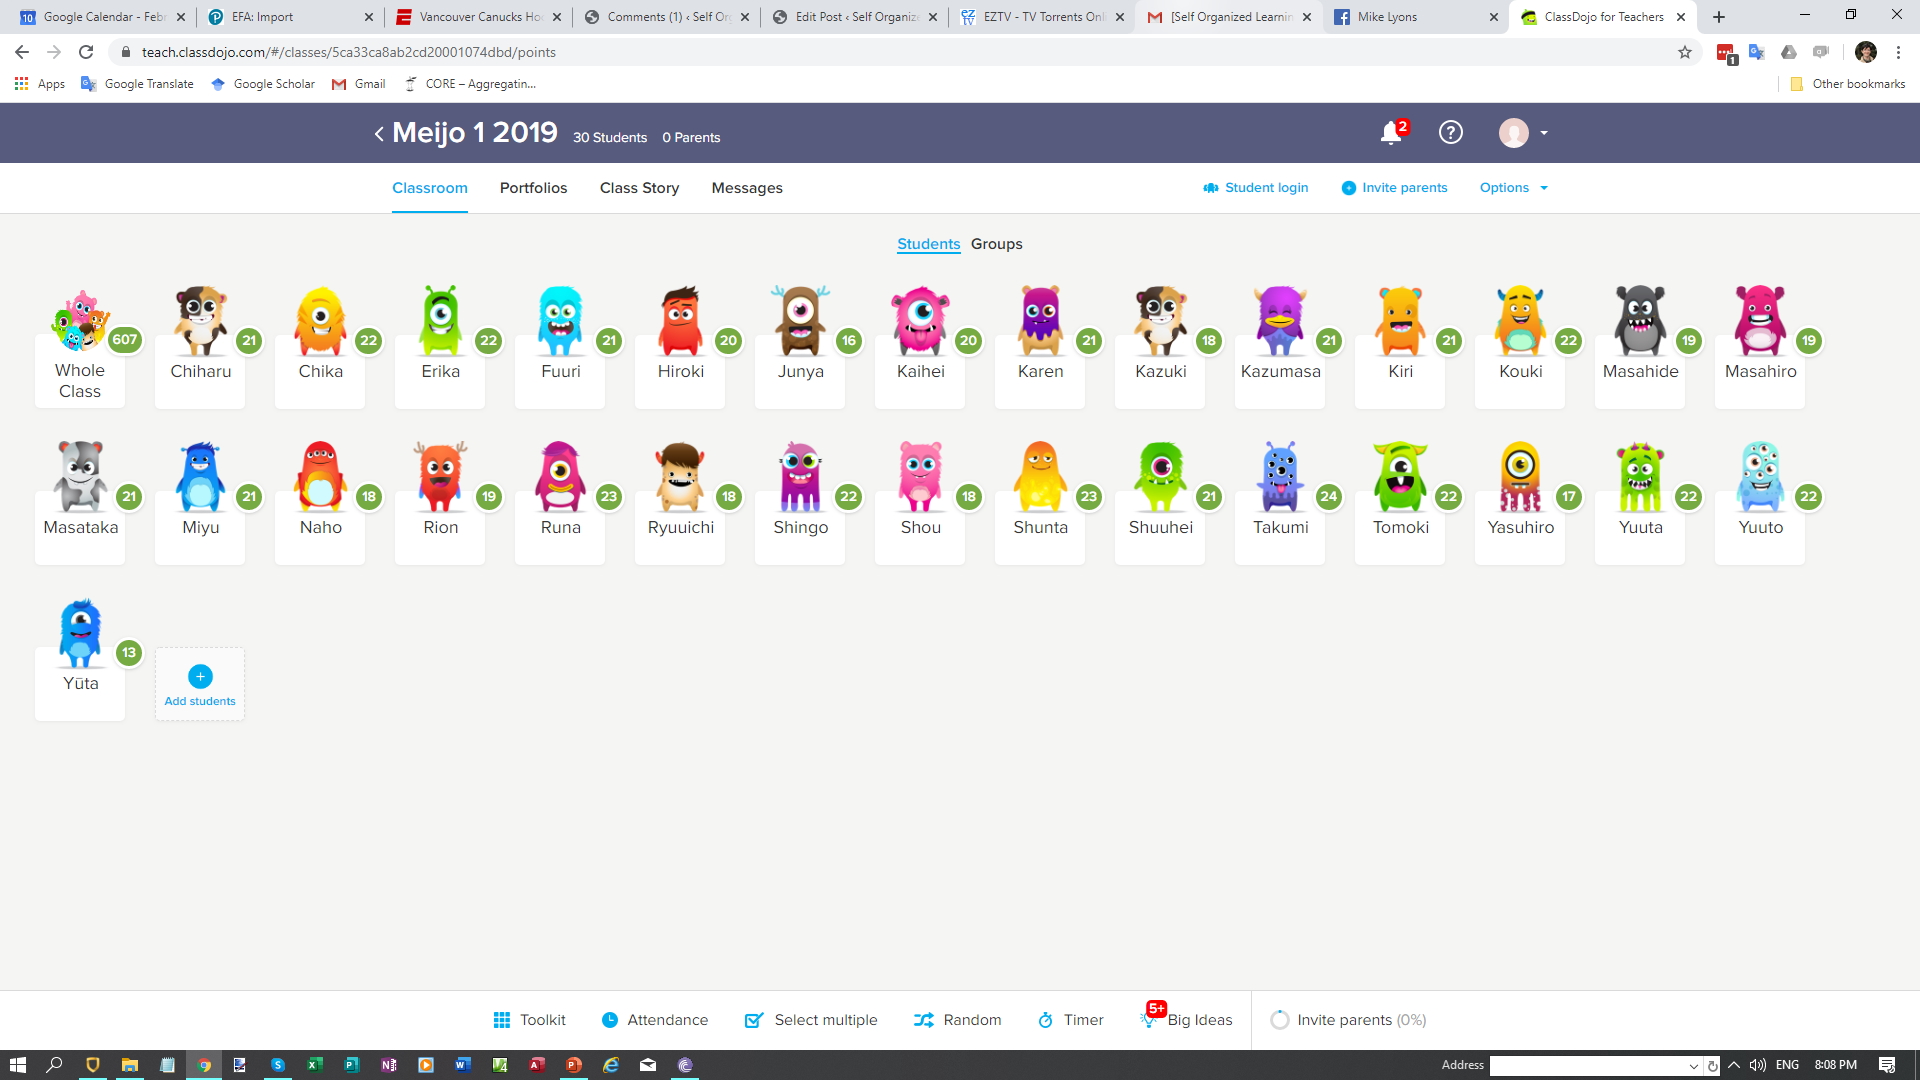This screenshot has height=1080, width=1920.
Task: Click Invite parents (0%) progress item
Action: (x=1348, y=1020)
